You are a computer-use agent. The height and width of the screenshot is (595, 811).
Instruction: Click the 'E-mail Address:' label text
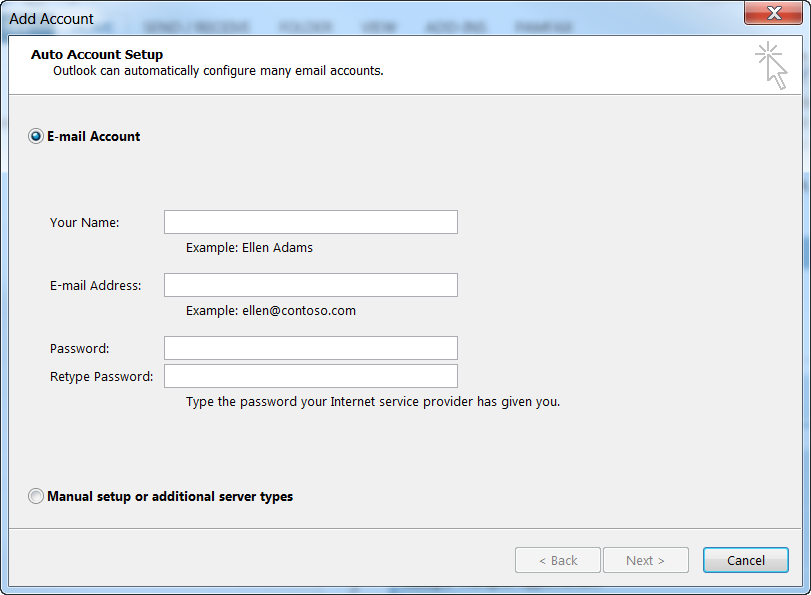click(96, 285)
